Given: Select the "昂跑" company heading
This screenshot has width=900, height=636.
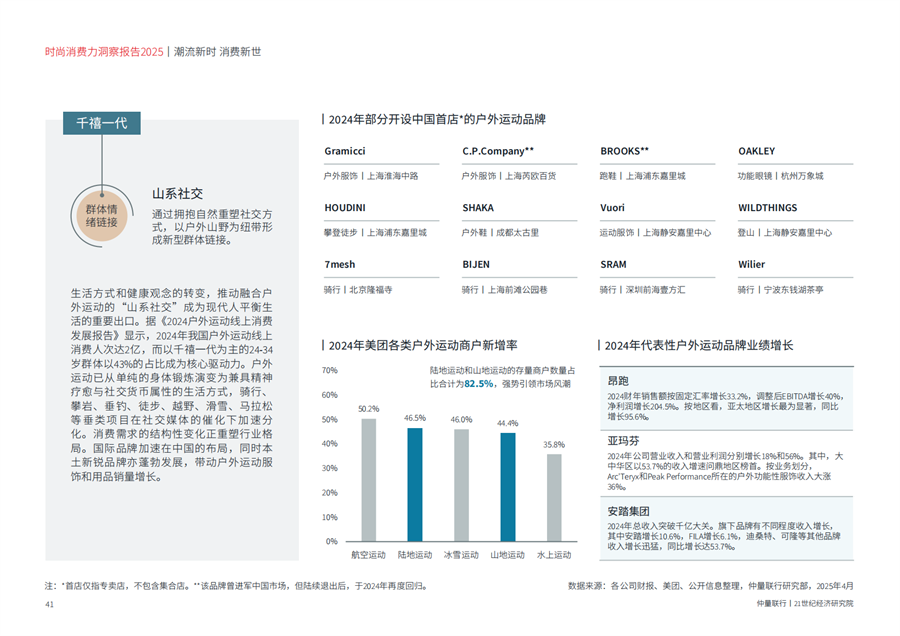Looking at the screenshot, I should 618,381.
